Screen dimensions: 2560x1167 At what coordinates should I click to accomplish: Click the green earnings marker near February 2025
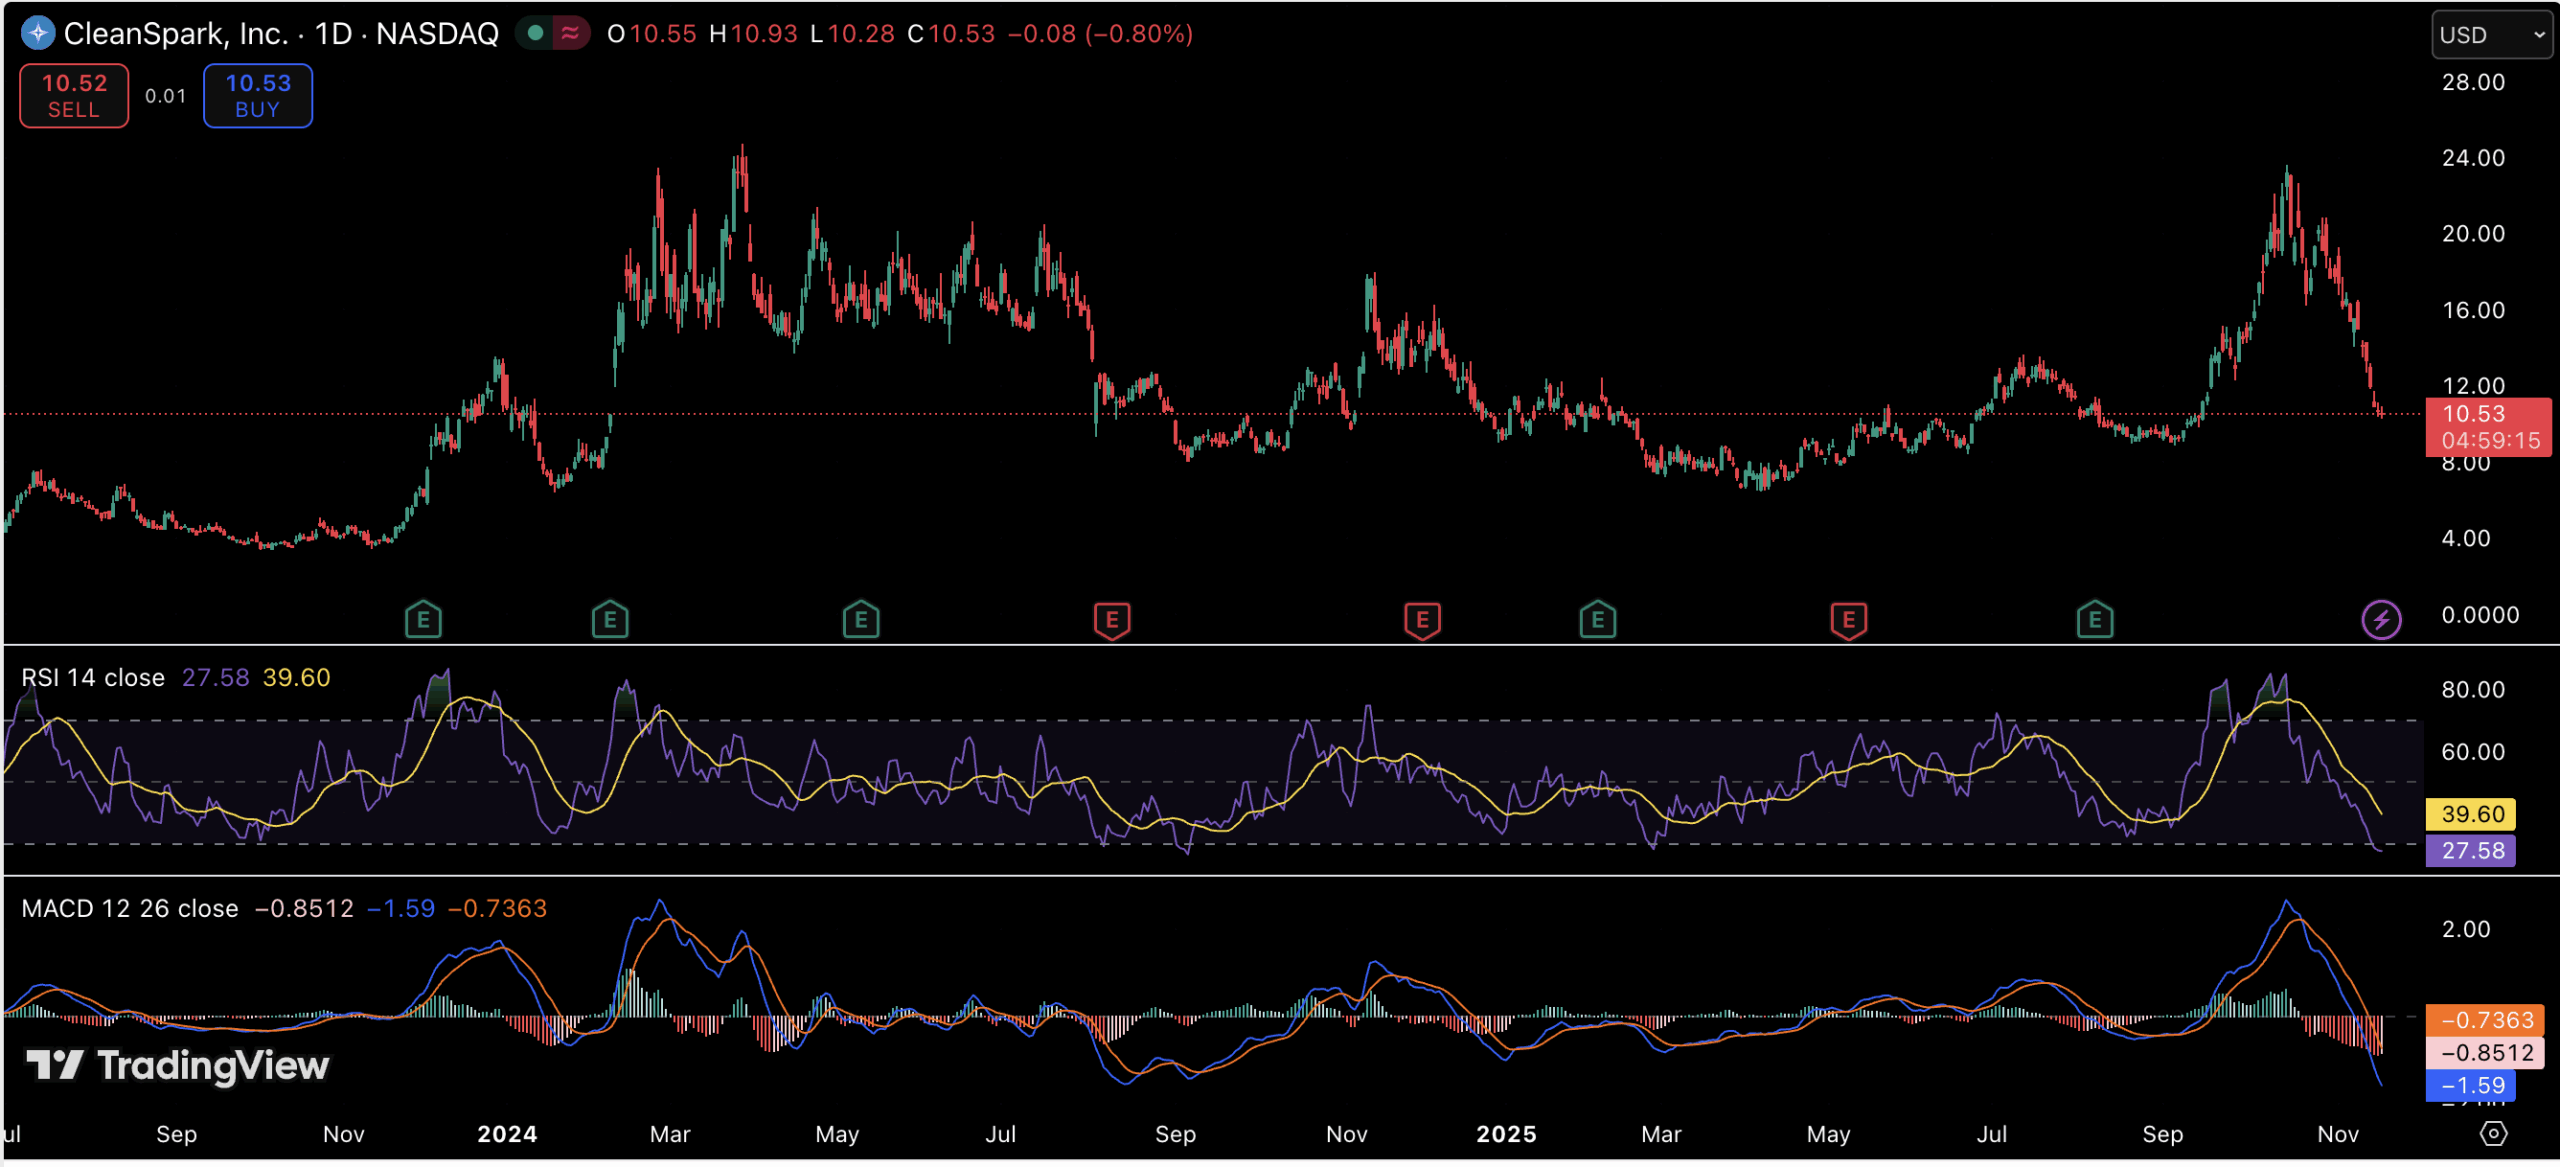pos(1597,620)
